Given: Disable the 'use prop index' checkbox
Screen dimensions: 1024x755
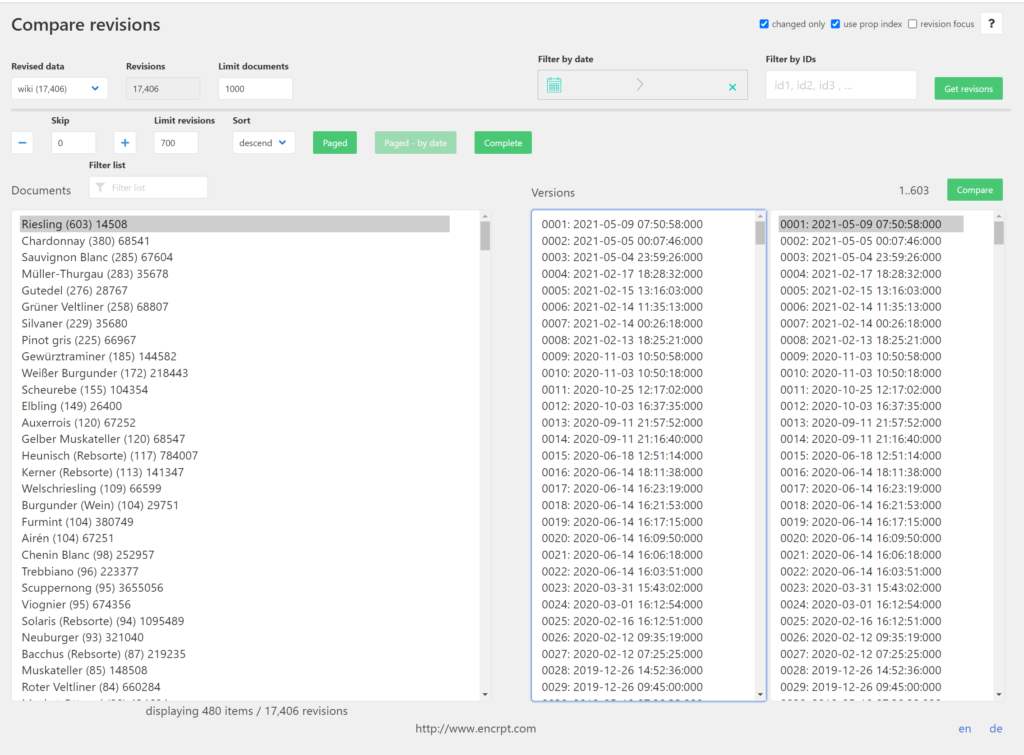Looking at the screenshot, I should pos(836,24).
